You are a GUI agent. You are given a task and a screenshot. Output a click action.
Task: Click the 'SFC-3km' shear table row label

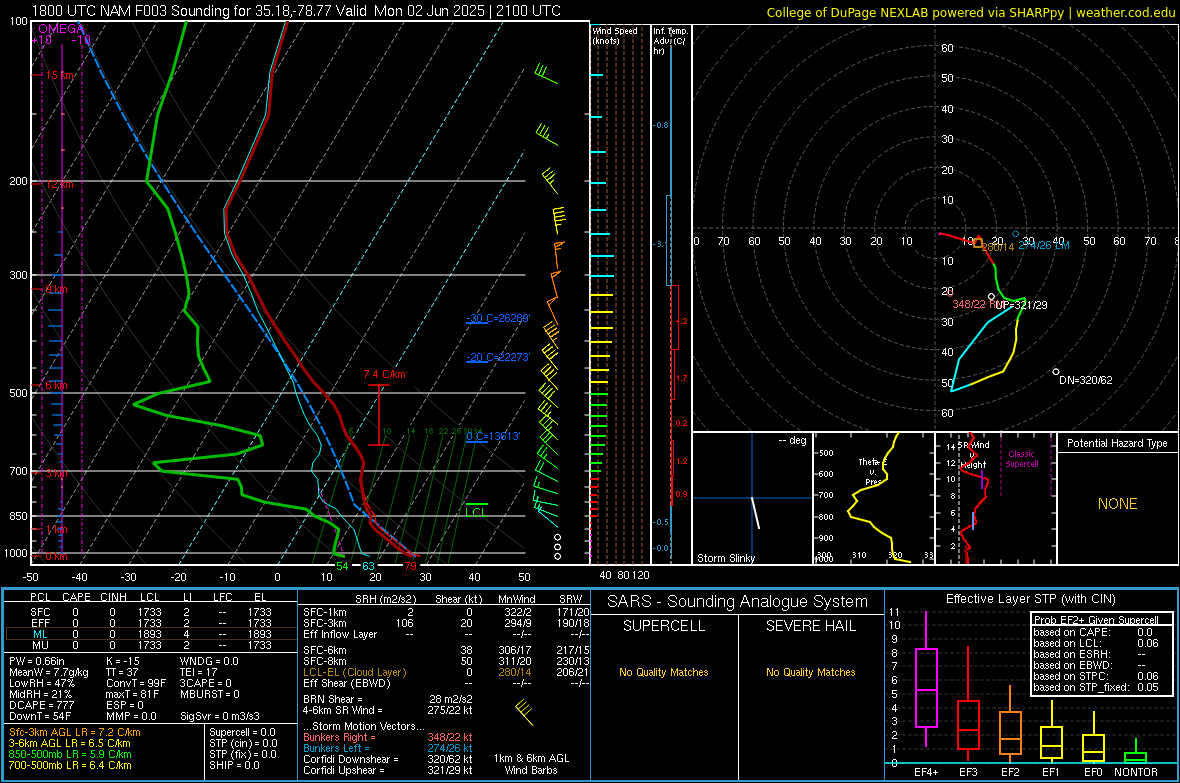click(324, 623)
